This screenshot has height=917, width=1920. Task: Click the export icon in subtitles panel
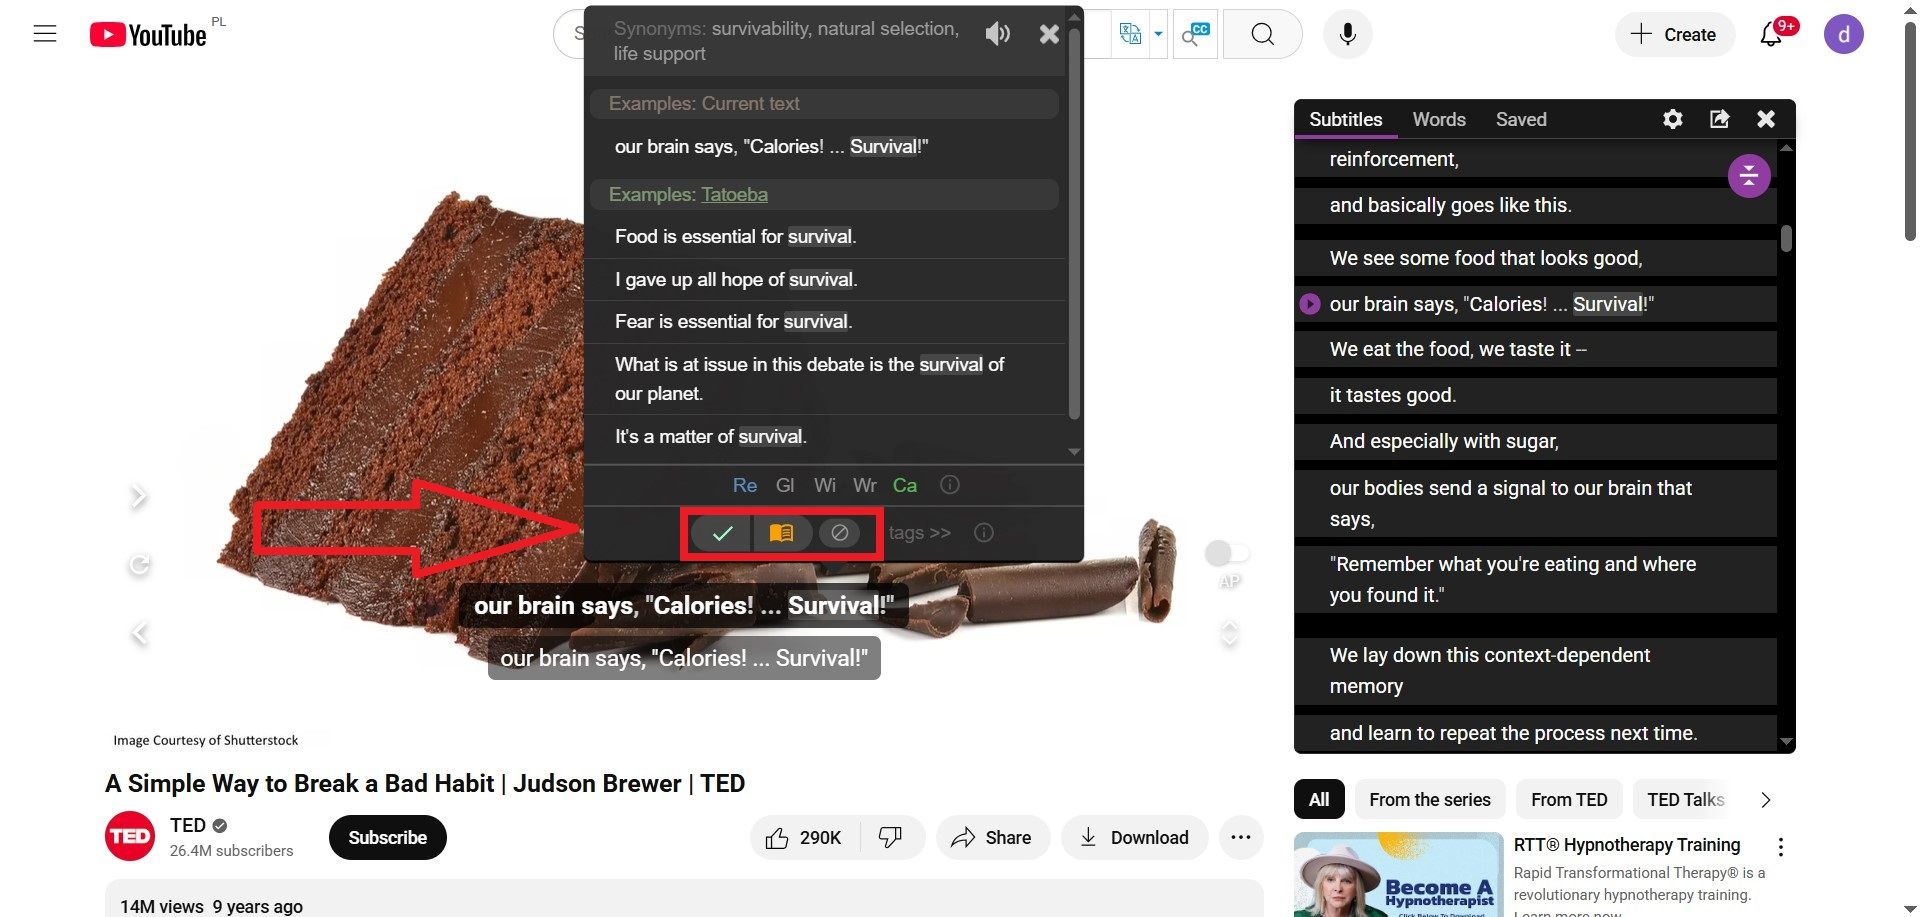coord(1719,119)
